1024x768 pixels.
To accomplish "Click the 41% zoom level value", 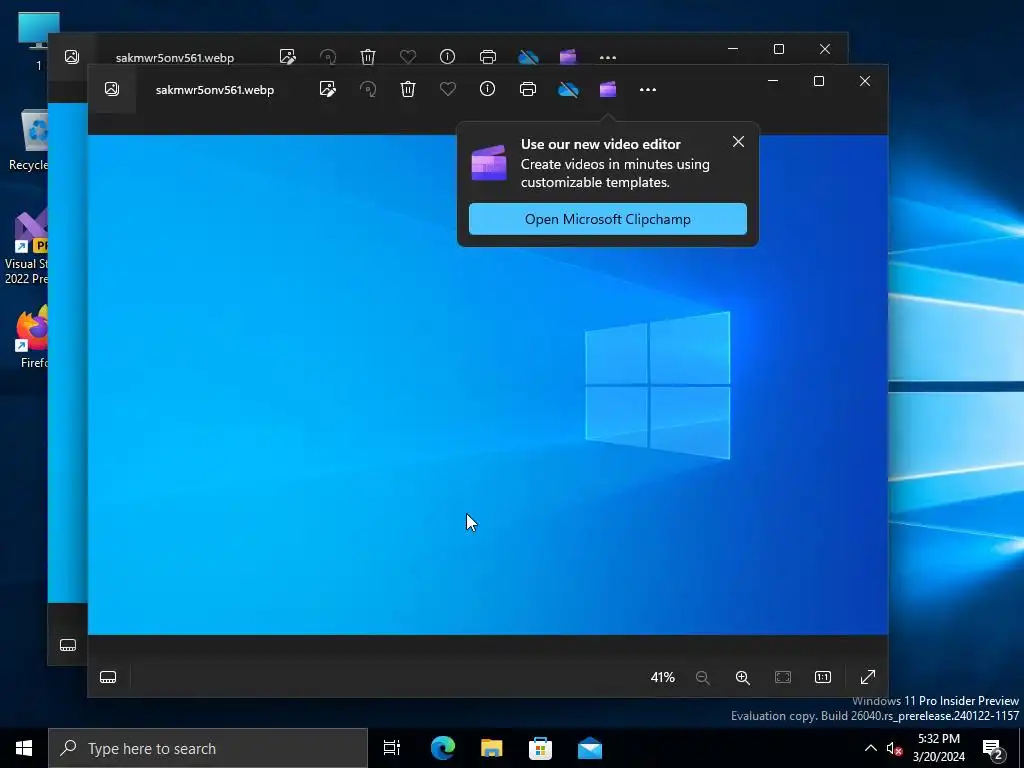I will pyautogui.click(x=663, y=677).
